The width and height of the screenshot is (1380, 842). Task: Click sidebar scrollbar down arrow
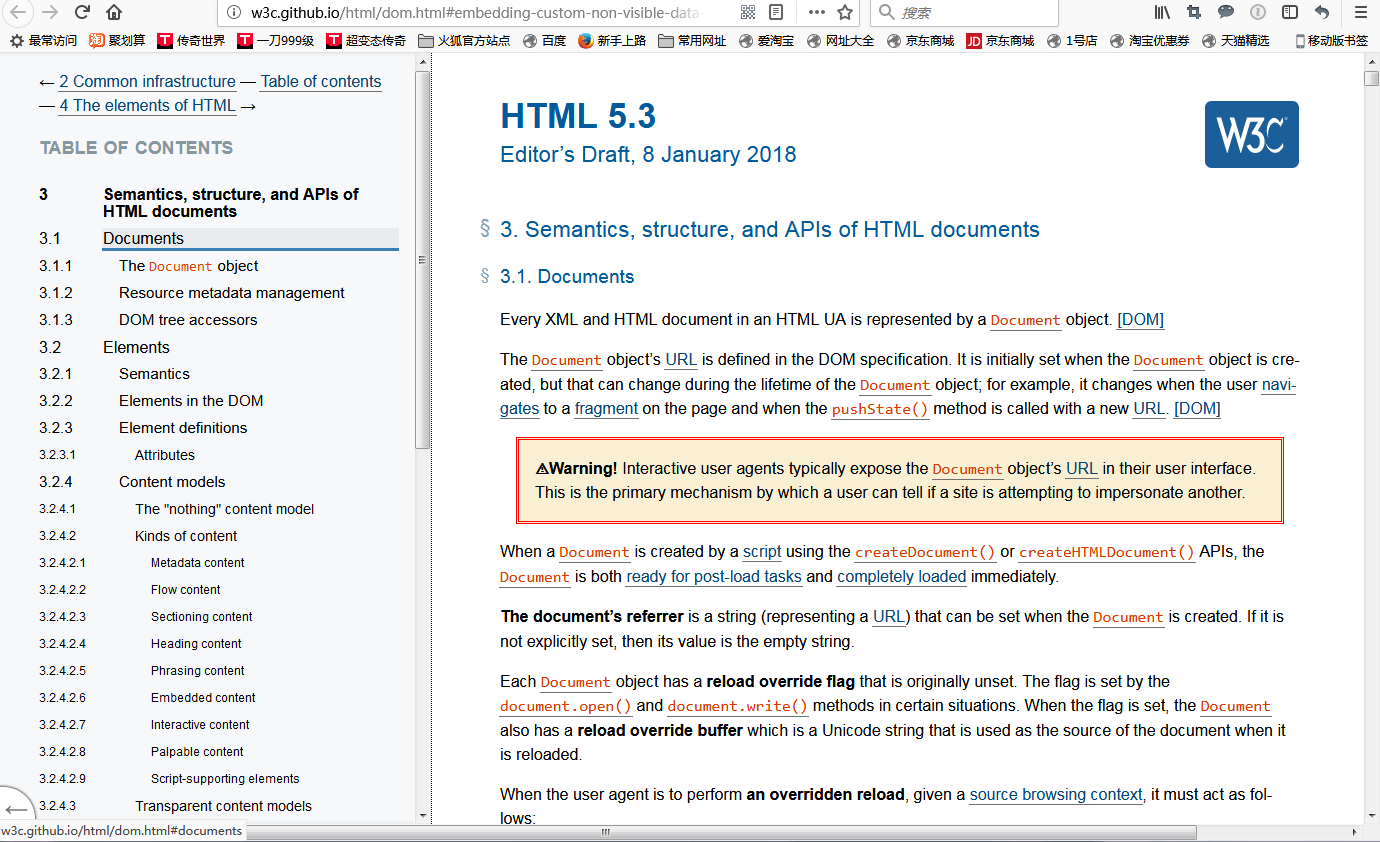423,815
